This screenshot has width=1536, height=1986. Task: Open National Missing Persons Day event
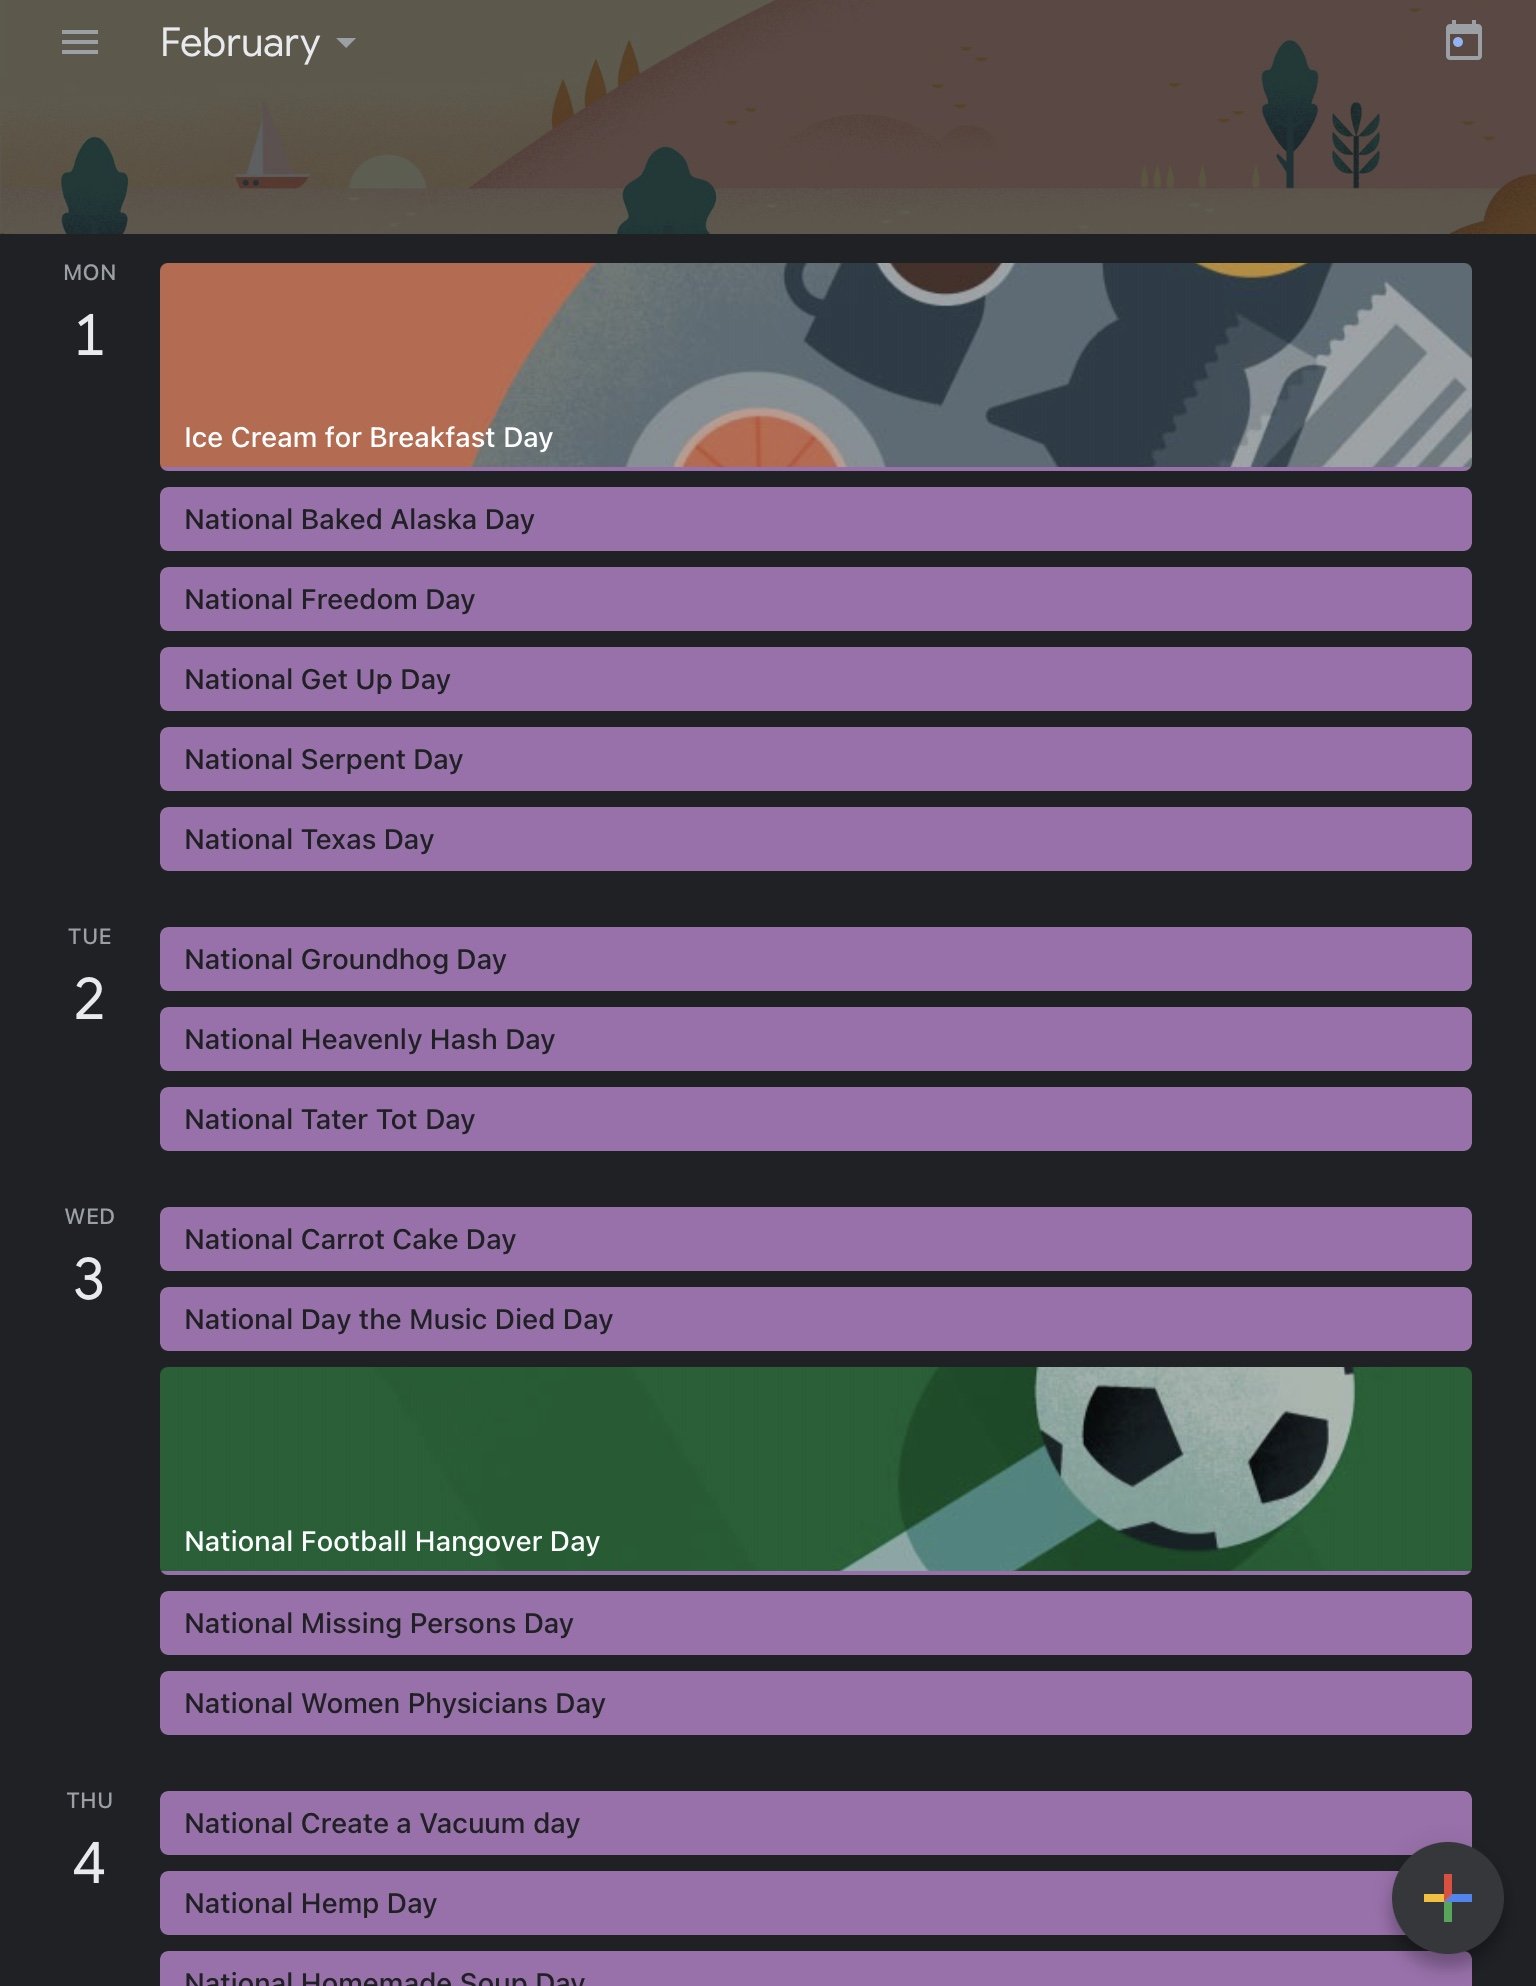tap(815, 1623)
